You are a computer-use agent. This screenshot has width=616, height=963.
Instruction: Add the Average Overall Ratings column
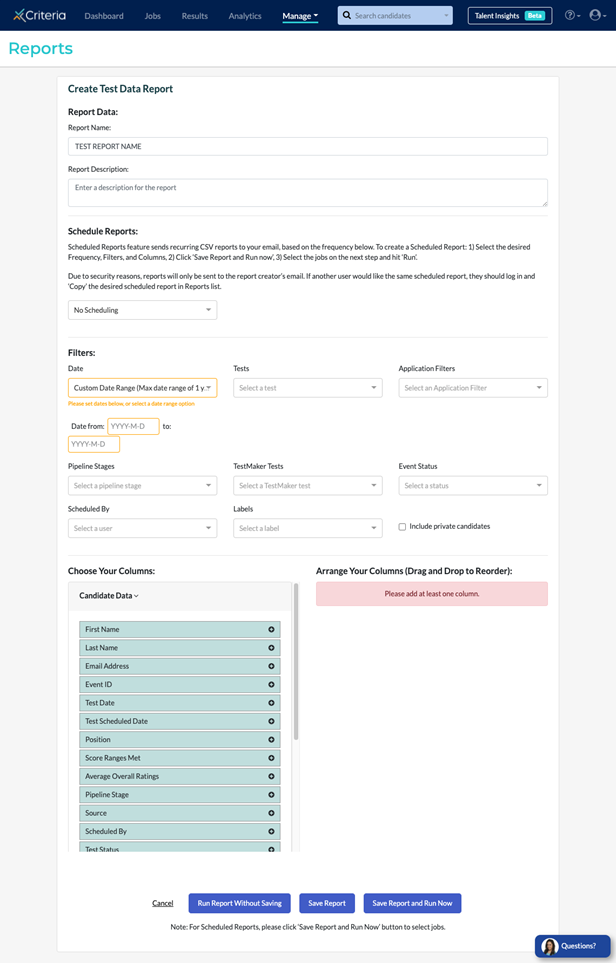click(x=271, y=777)
